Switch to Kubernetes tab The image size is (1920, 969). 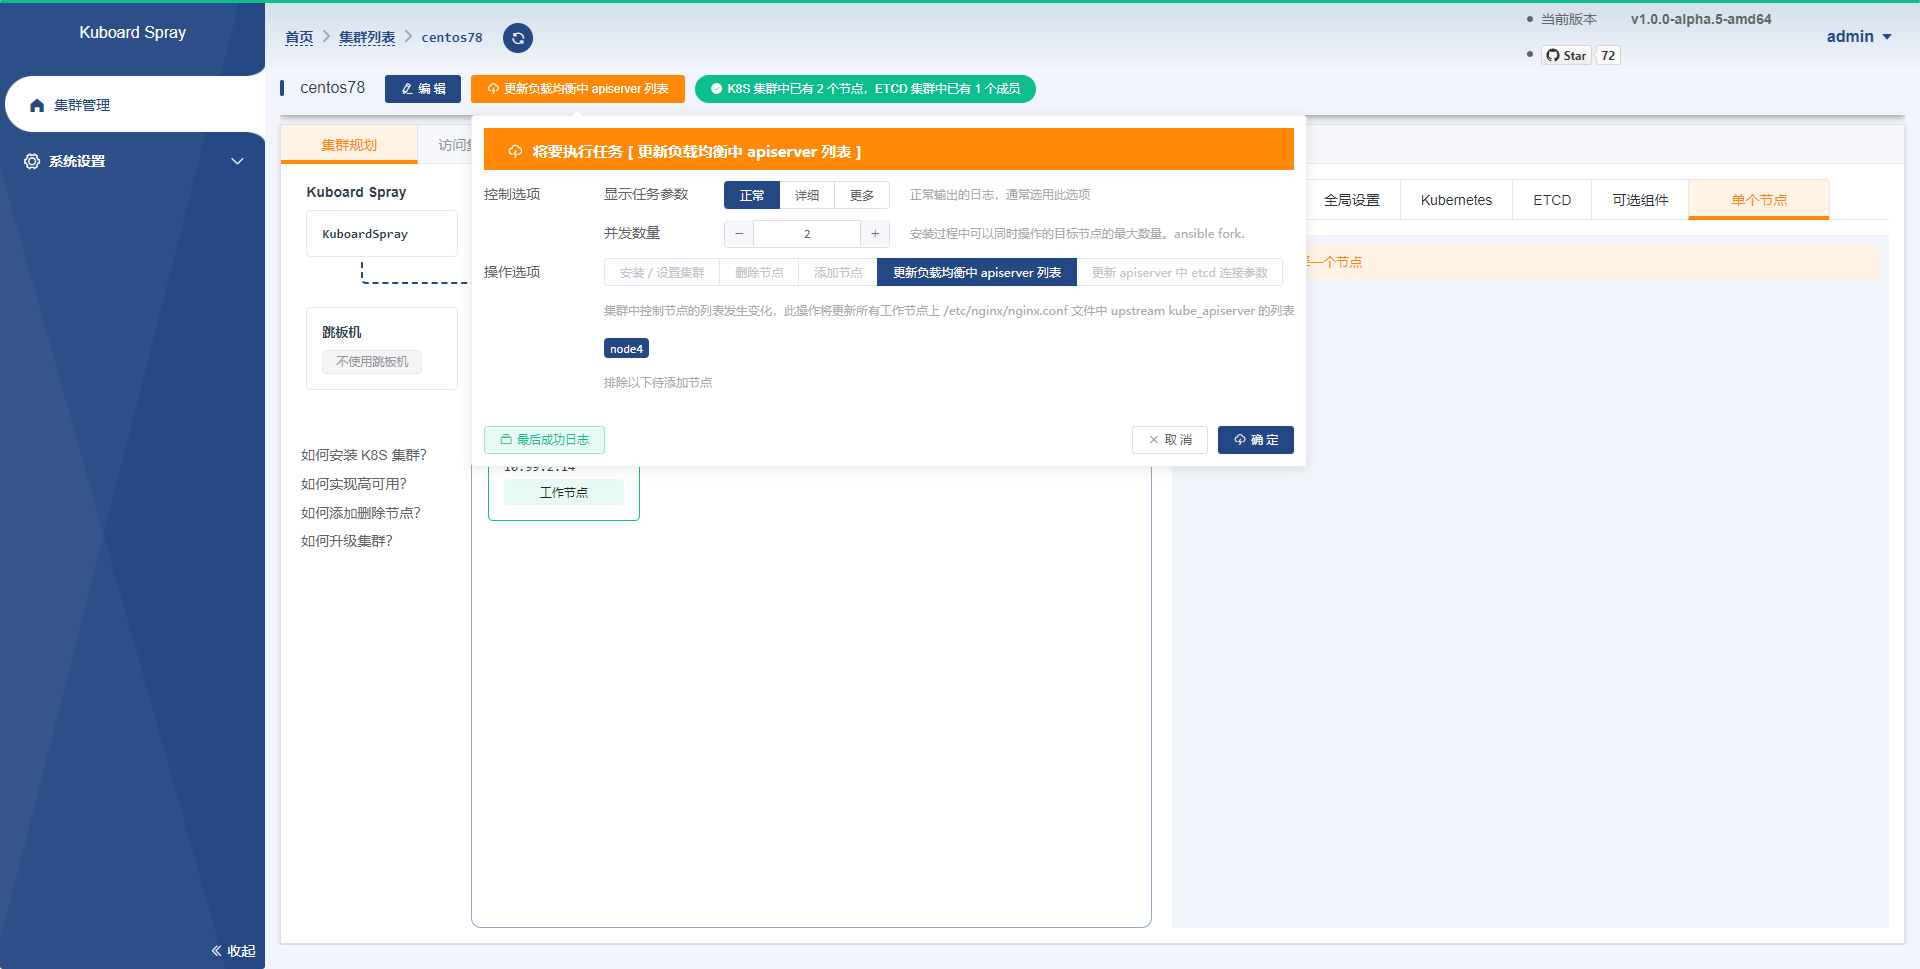1456,200
